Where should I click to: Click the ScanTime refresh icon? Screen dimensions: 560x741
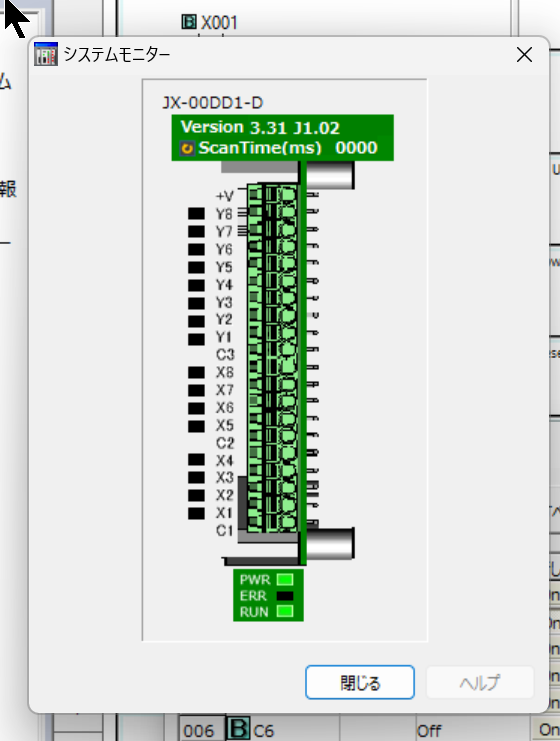point(187,149)
